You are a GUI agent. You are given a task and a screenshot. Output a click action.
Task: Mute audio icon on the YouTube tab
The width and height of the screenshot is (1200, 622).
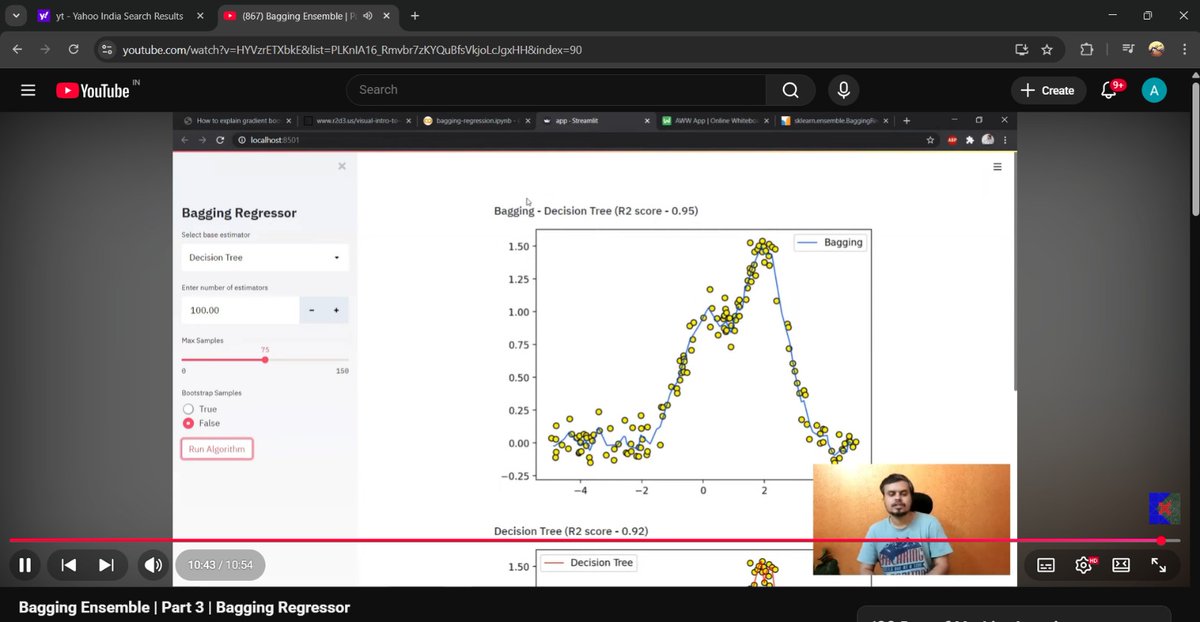click(367, 16)
